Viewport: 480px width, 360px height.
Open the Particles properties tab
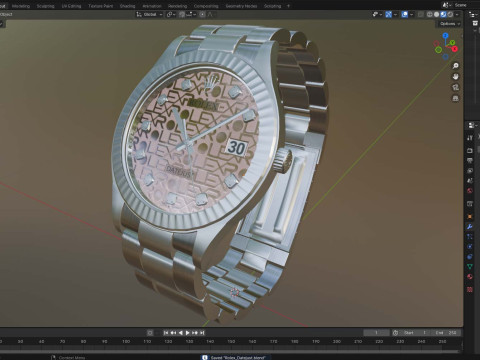[470, 237]
